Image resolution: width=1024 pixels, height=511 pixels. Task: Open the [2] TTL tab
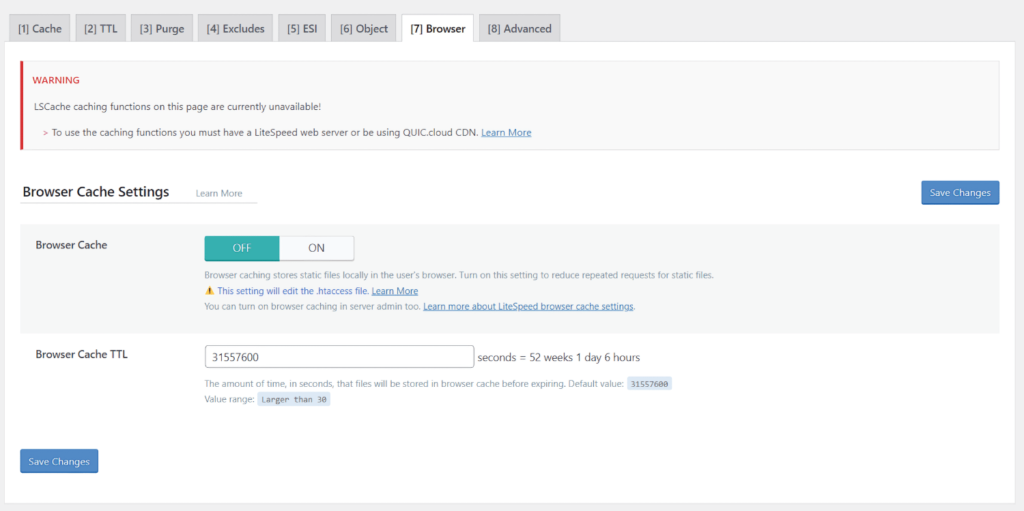coord(101,29)
